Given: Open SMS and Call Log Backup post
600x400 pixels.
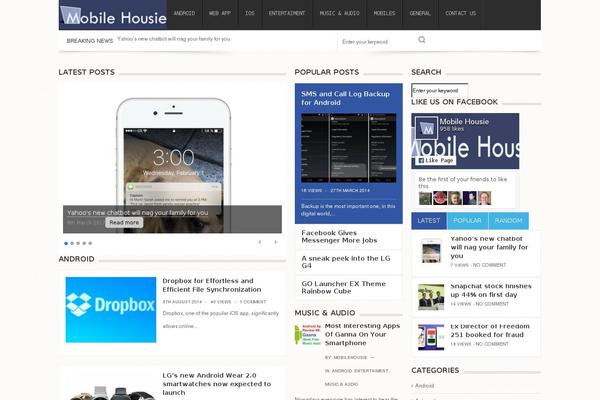Looking at the screenshot, I should point(346,98).
